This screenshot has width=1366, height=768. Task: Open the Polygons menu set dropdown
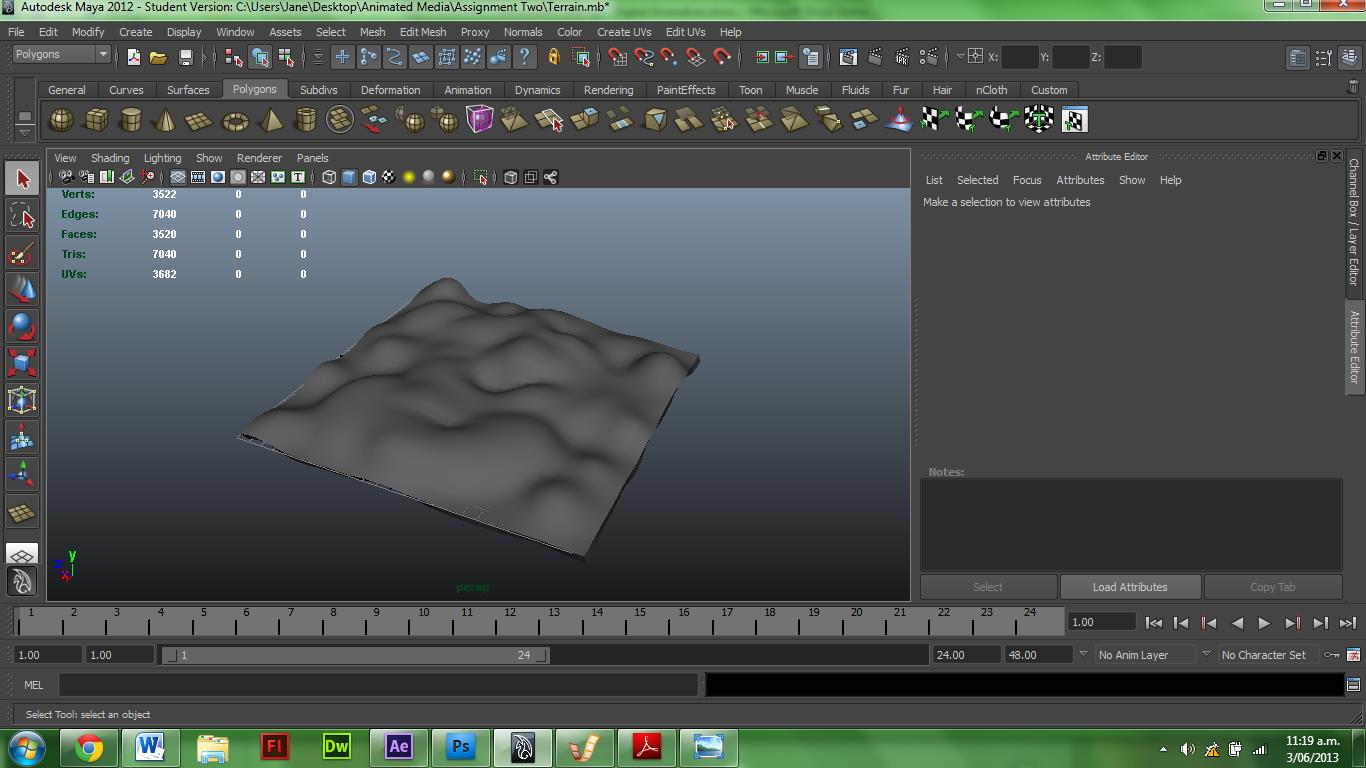click(60, 54)
